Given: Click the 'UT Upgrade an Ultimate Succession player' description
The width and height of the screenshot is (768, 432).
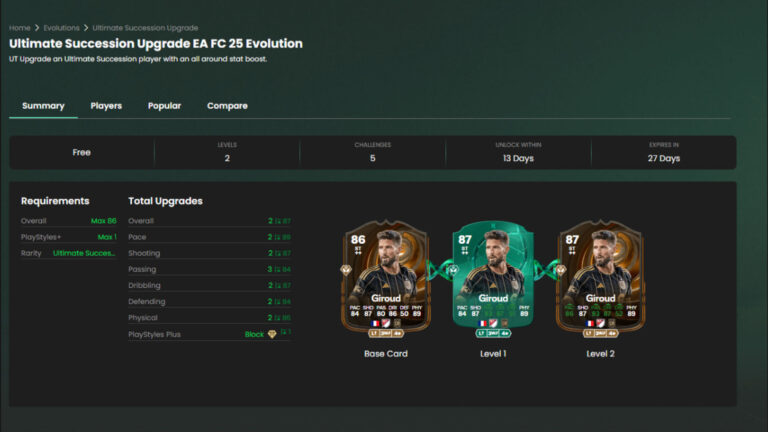Looking at the screenshot, I should pos(138,59).
